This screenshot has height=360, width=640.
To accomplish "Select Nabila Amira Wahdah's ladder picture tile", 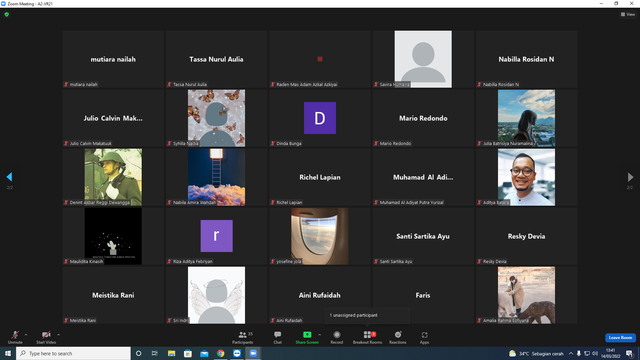I will tap(216, 177).
